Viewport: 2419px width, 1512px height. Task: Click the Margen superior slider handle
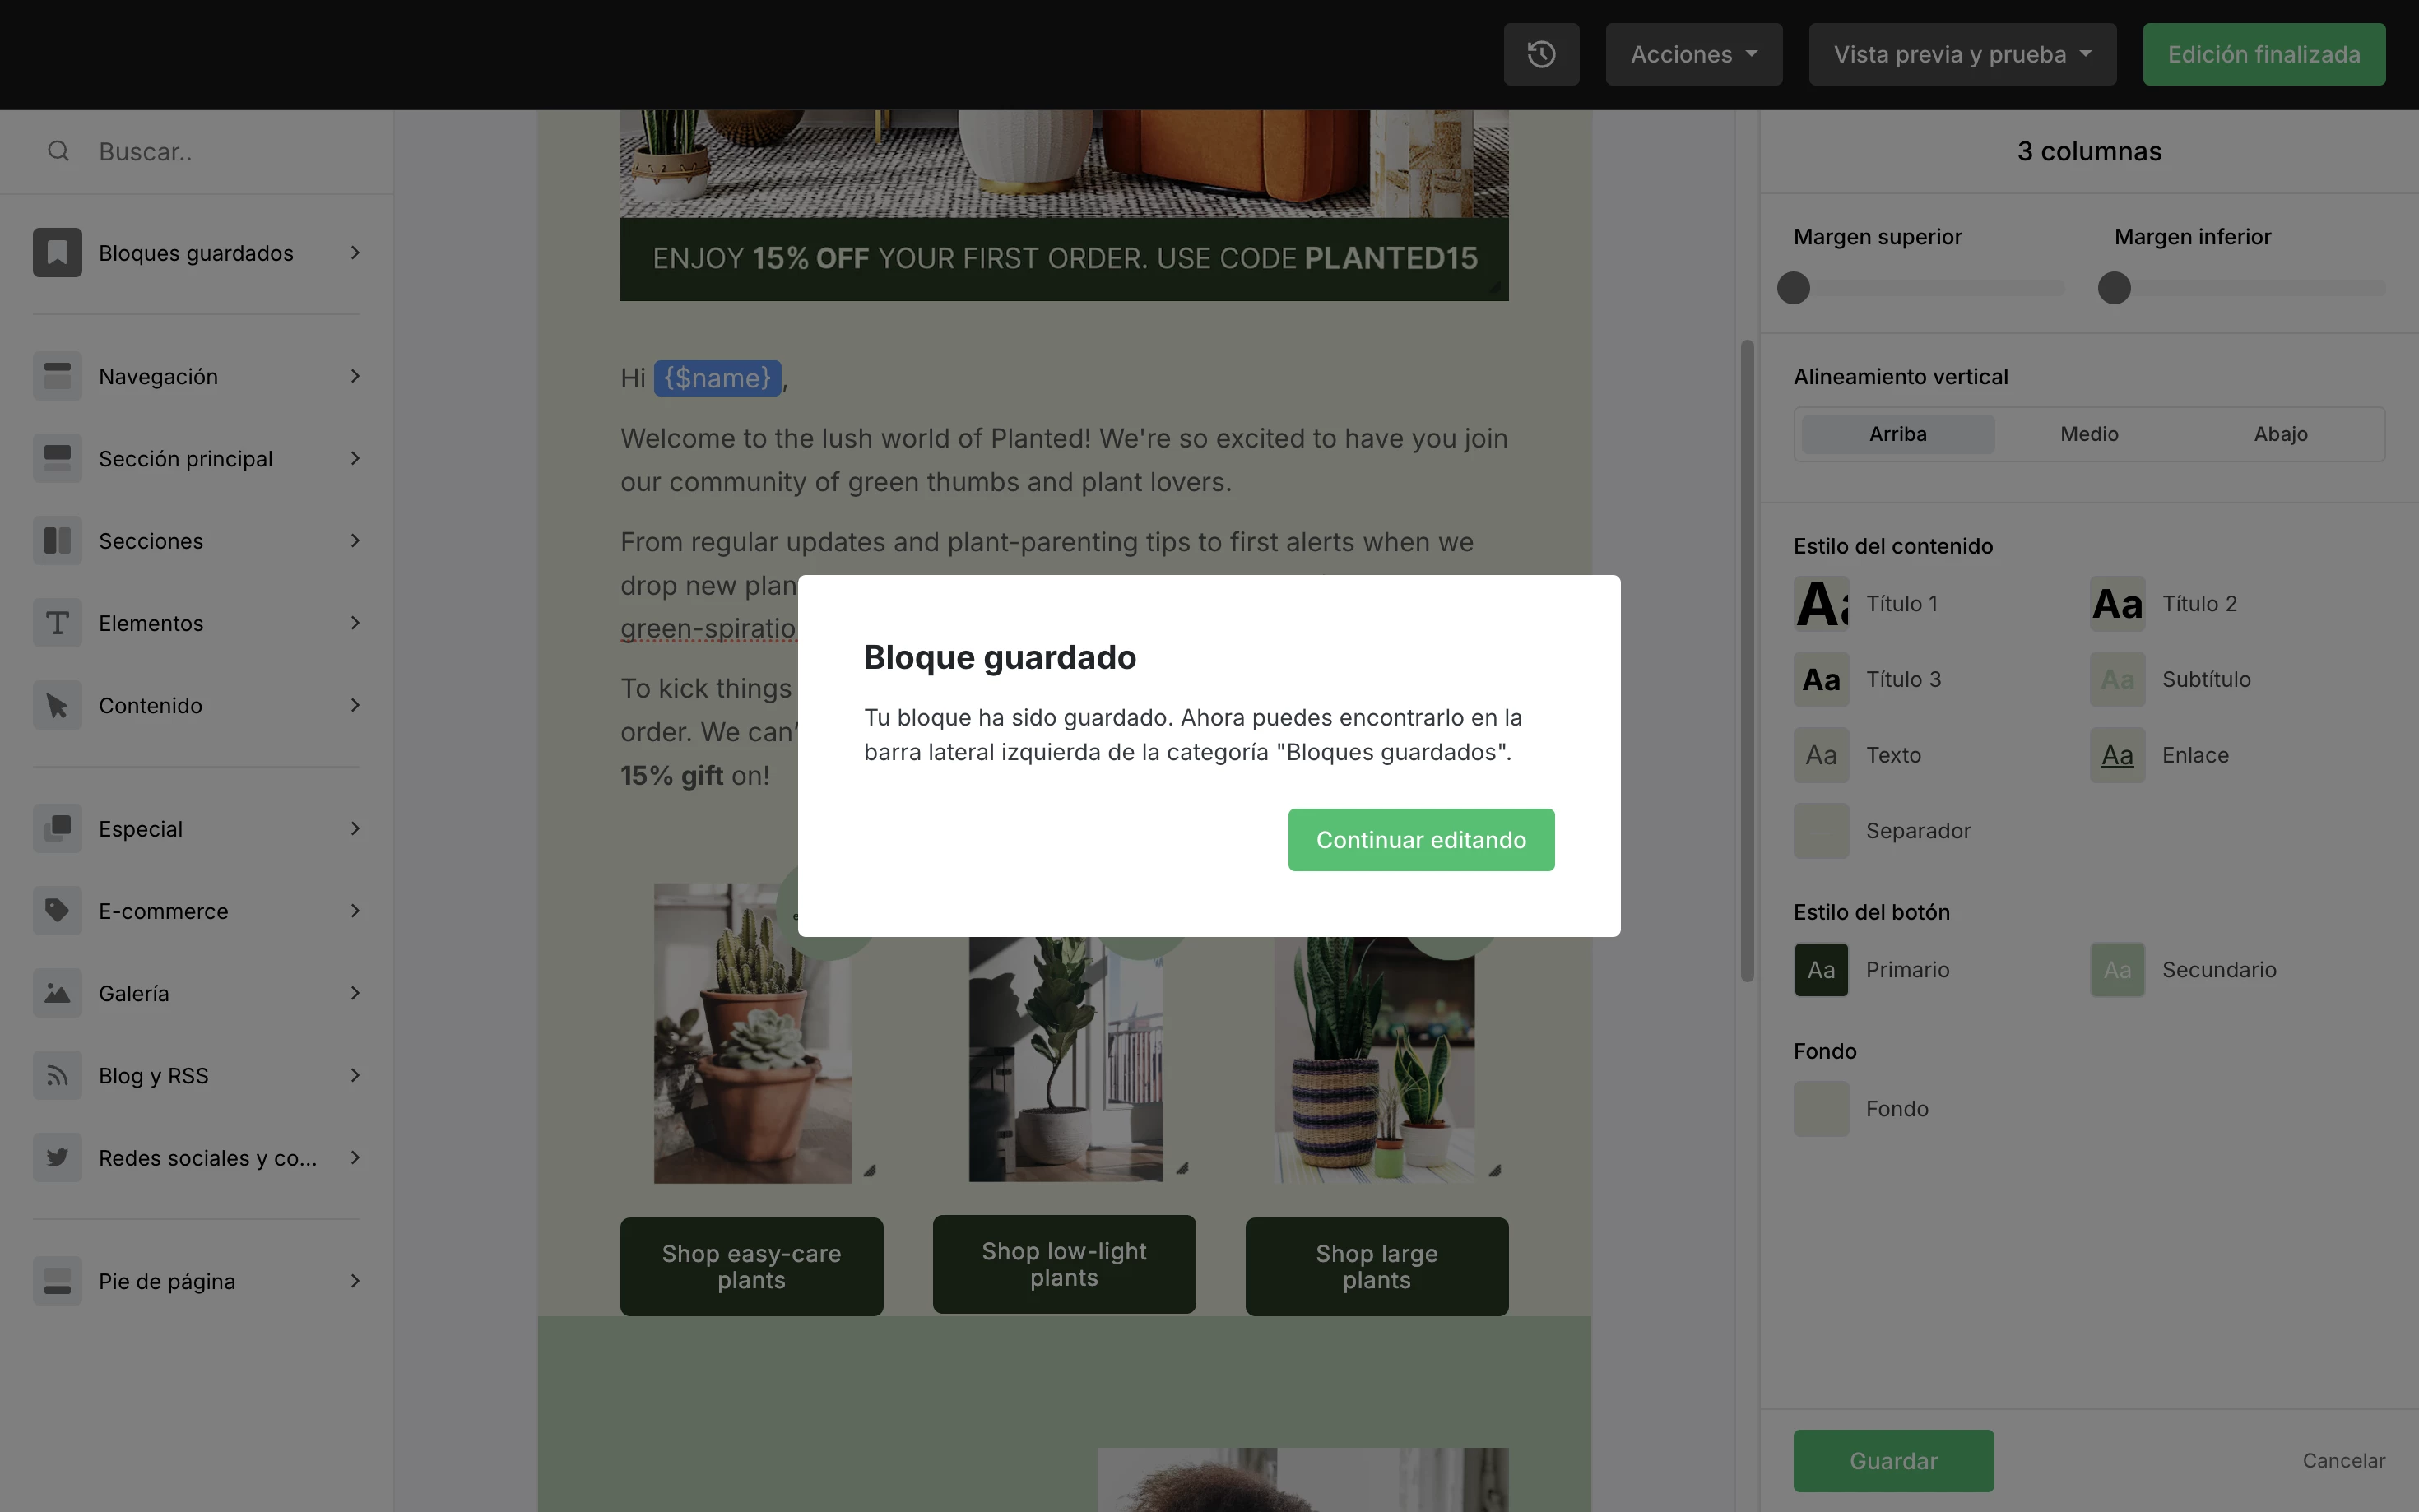(1793, 288)
